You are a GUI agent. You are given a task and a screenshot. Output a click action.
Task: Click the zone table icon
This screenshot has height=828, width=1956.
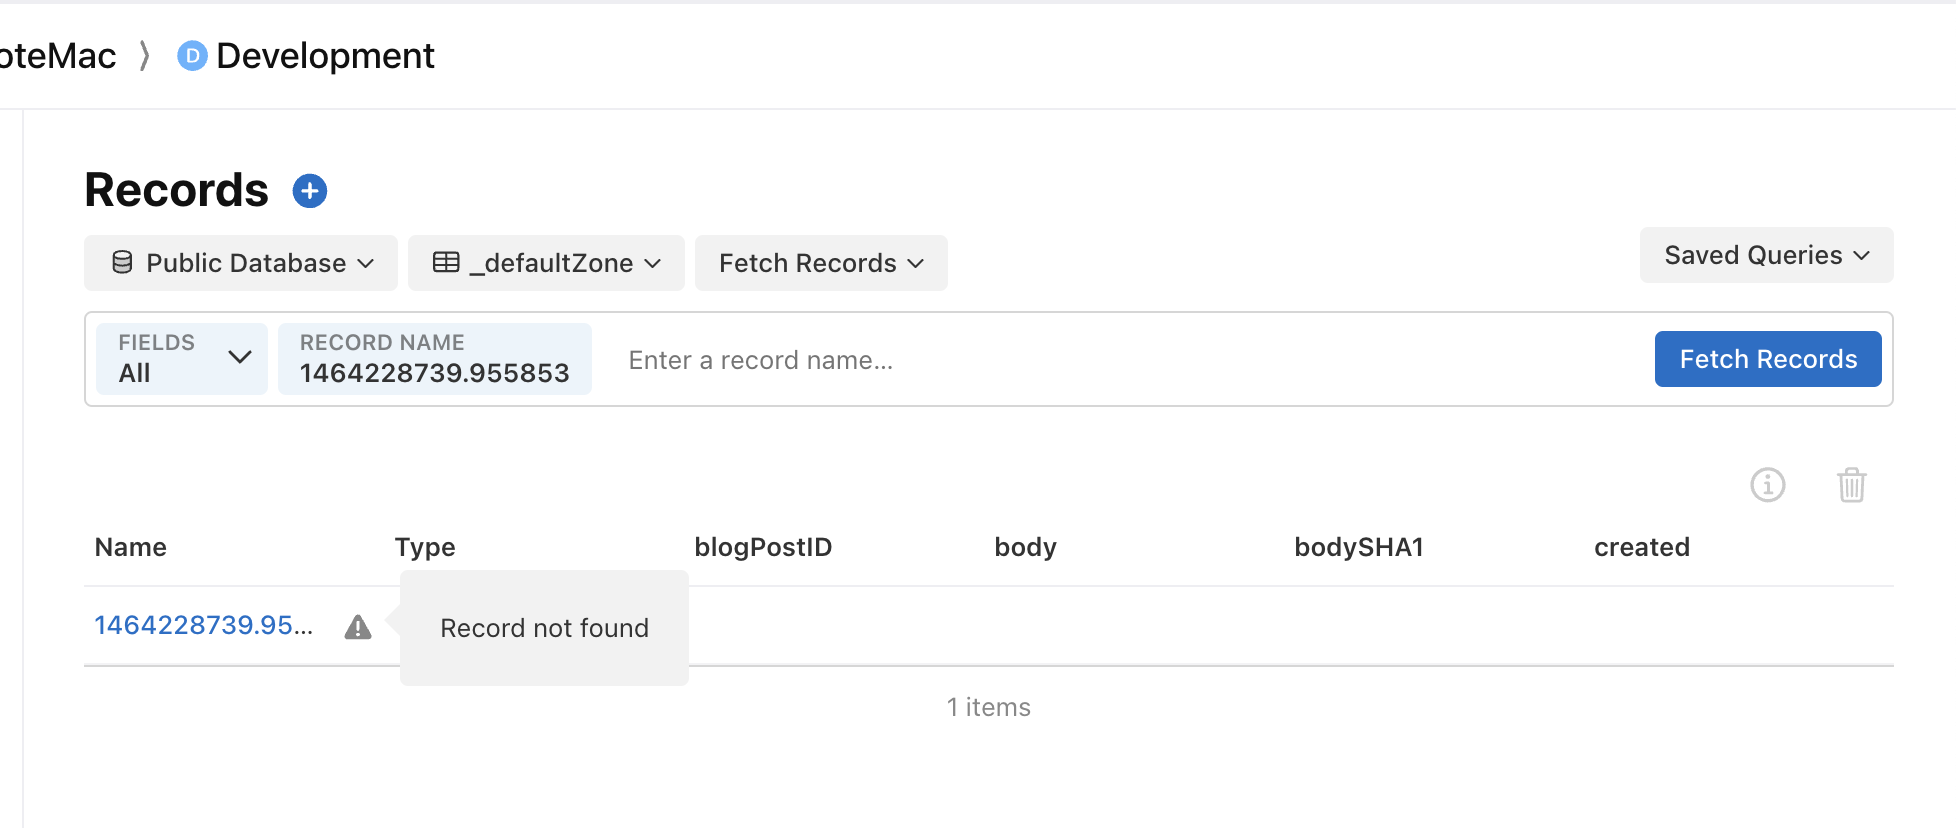click(x=446, y=262)
